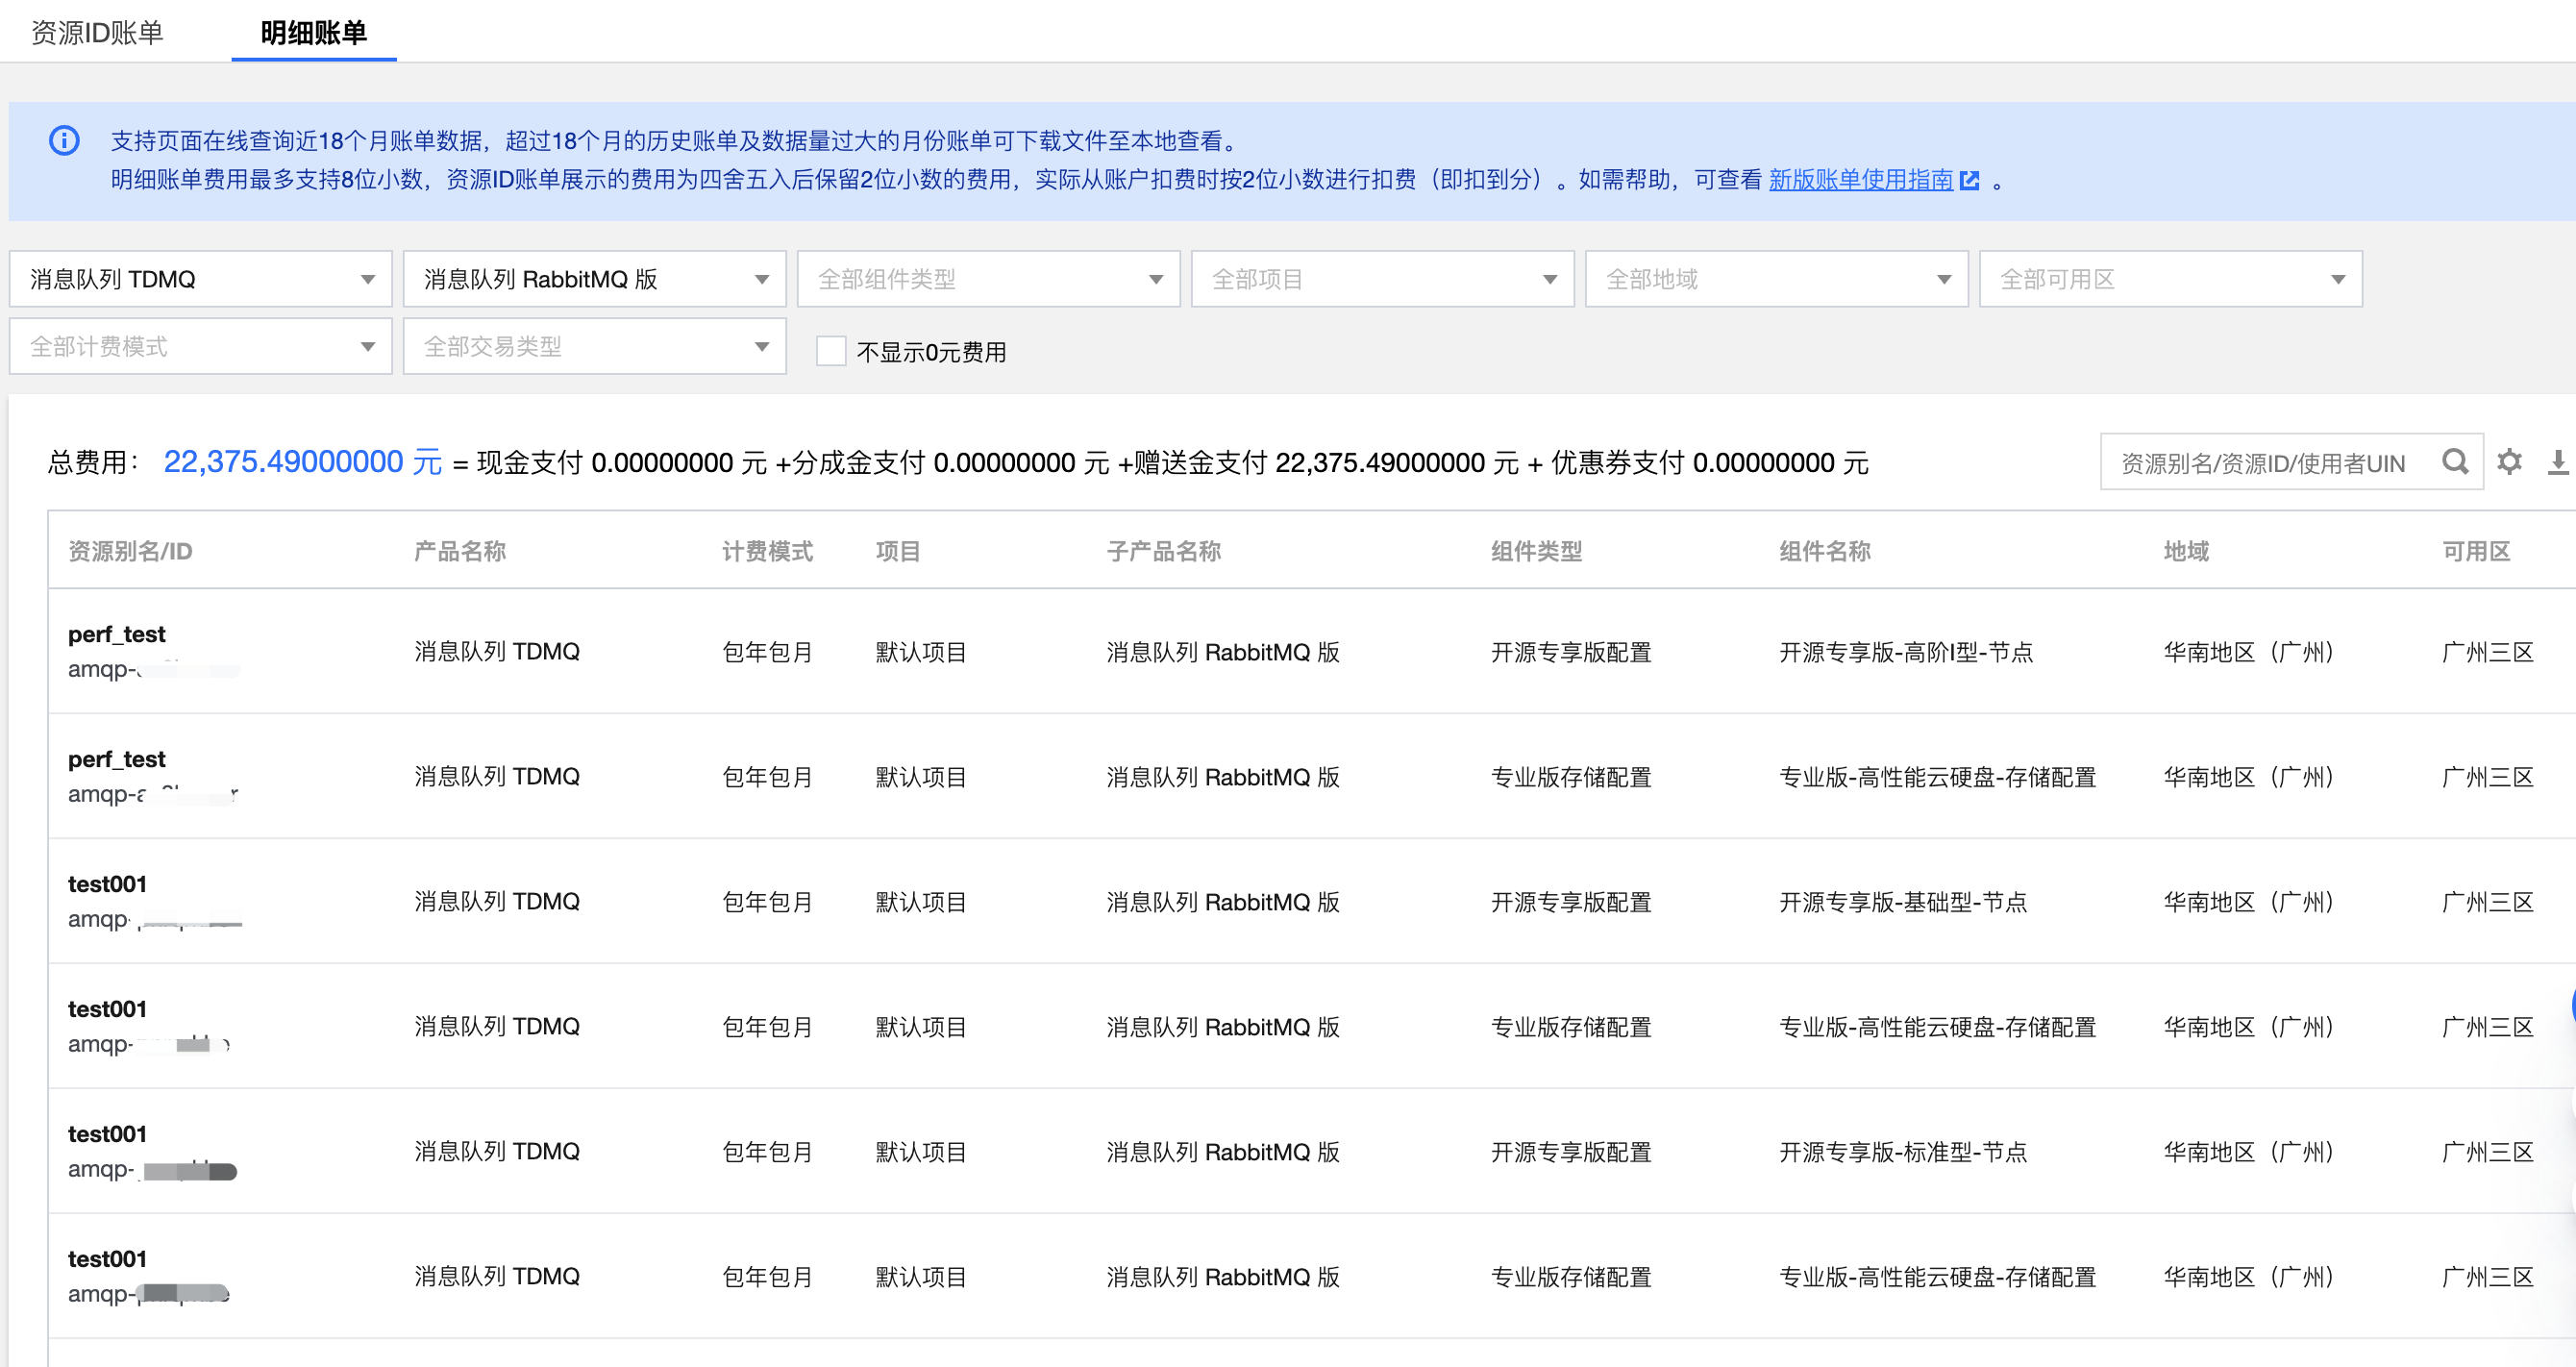Click 可用区 column header
Screen dimensions: 2576x1367
pos(2476,551)
